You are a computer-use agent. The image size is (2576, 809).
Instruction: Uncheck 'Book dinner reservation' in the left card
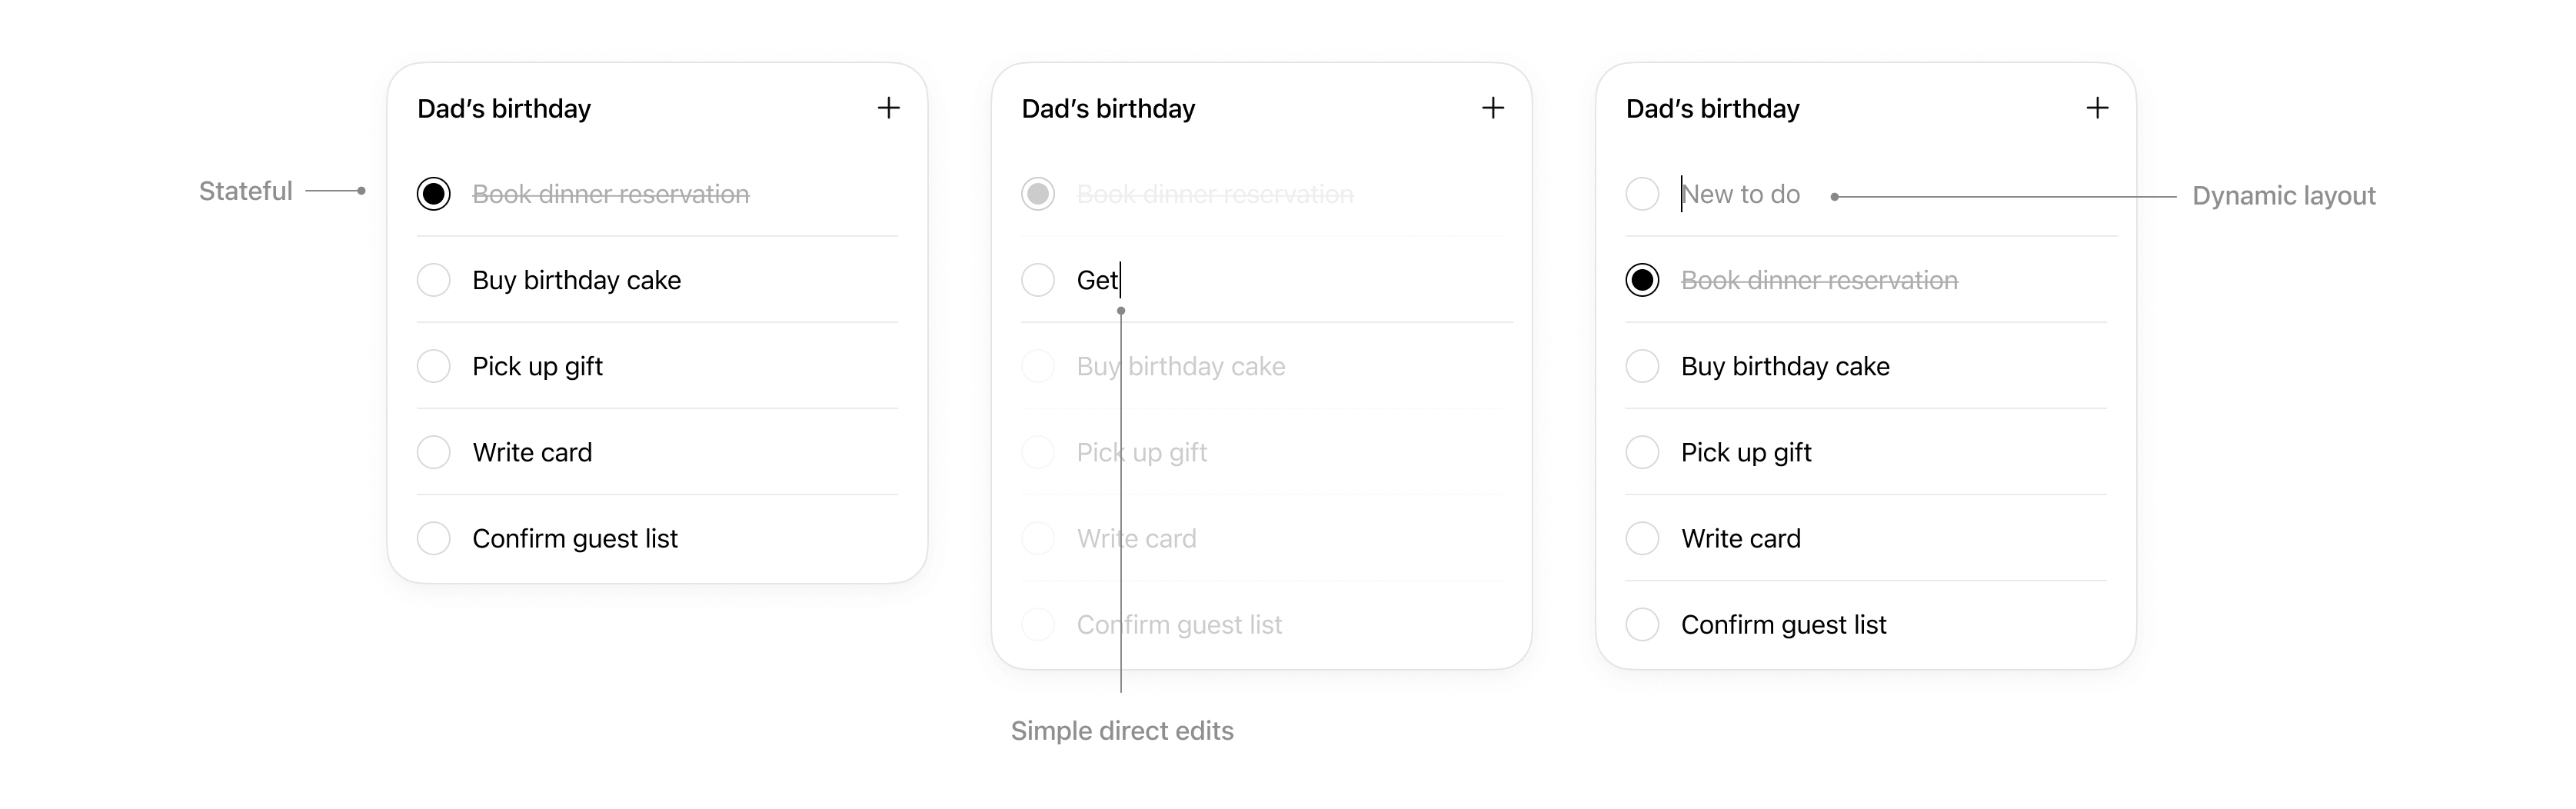click(434, 194)
